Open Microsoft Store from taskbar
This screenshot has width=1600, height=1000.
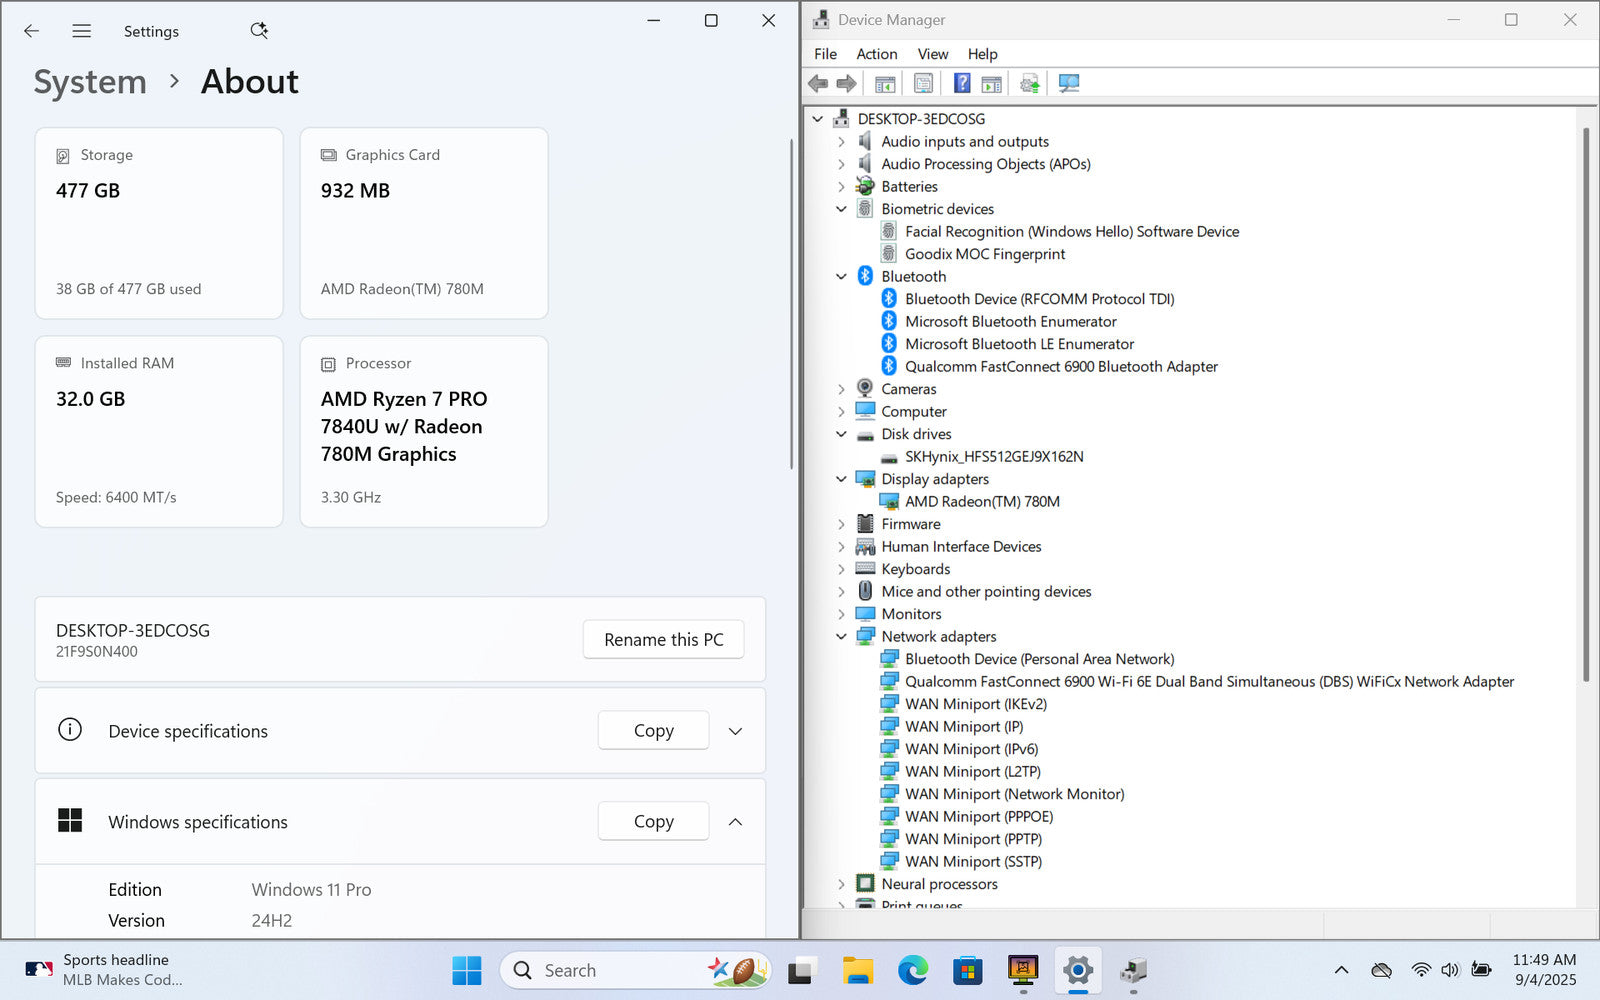[968, 970]
